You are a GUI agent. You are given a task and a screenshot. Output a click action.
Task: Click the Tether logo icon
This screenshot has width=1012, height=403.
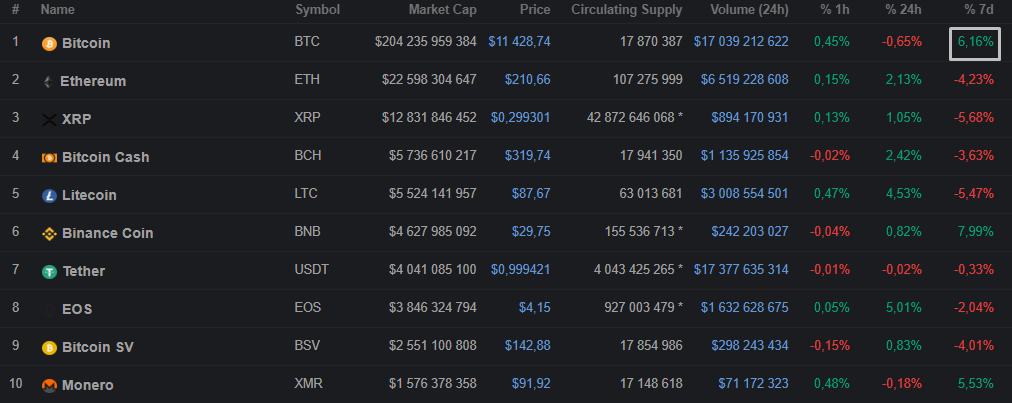[49, 272]
